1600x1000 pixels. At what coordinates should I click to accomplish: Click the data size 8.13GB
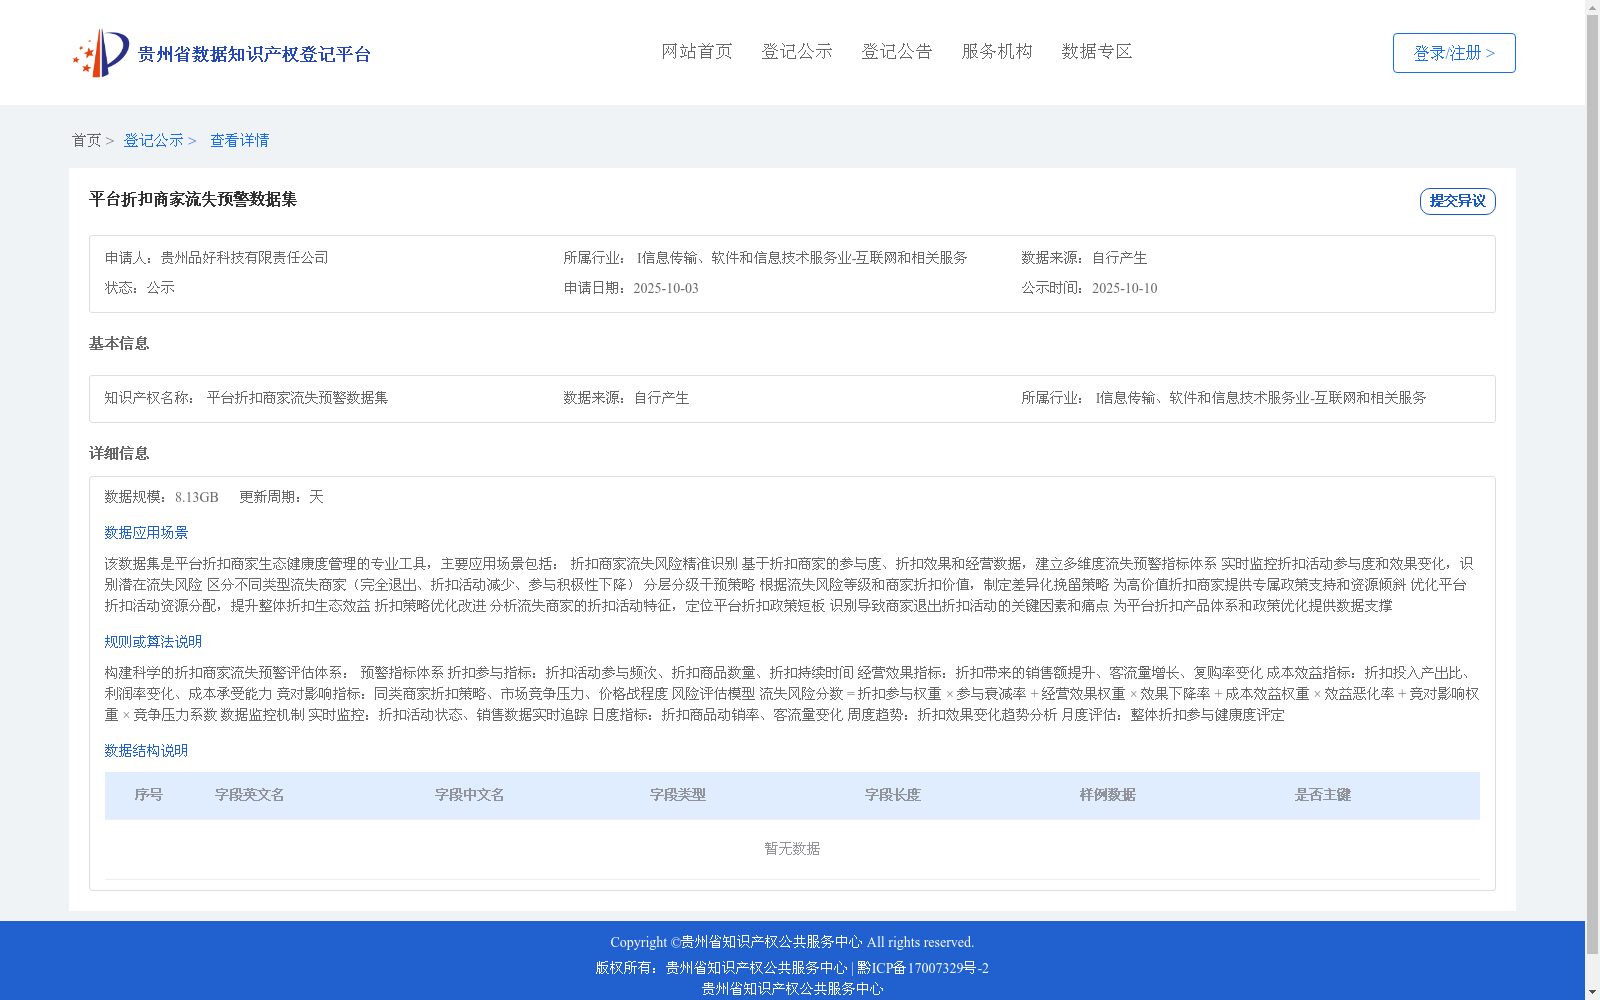coord(197,497)
